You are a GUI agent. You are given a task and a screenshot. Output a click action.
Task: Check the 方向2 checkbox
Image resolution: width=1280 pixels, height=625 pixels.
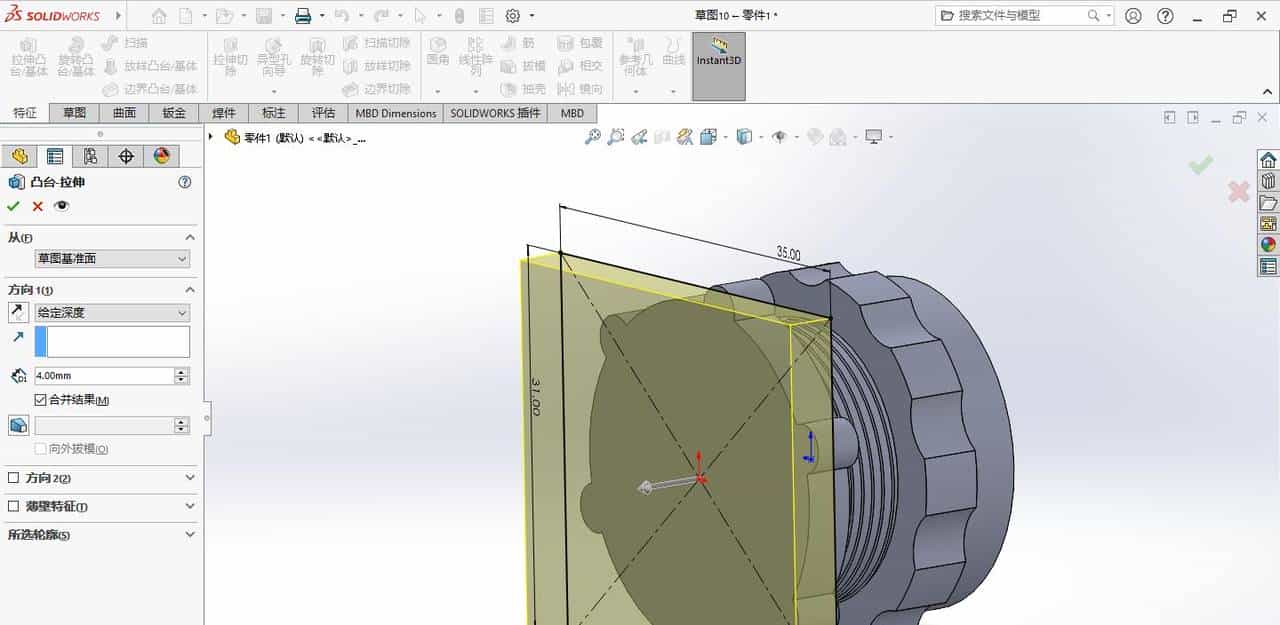[x=14, y=478]
